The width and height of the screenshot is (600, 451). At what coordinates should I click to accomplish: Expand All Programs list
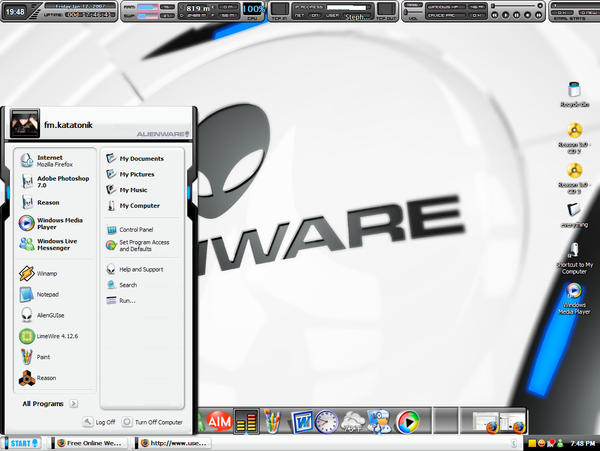(50, 404)
